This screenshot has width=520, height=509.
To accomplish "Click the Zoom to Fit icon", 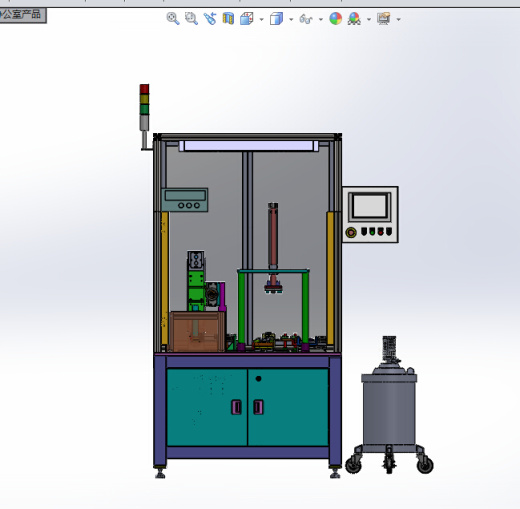I will (x=173, y=19).
